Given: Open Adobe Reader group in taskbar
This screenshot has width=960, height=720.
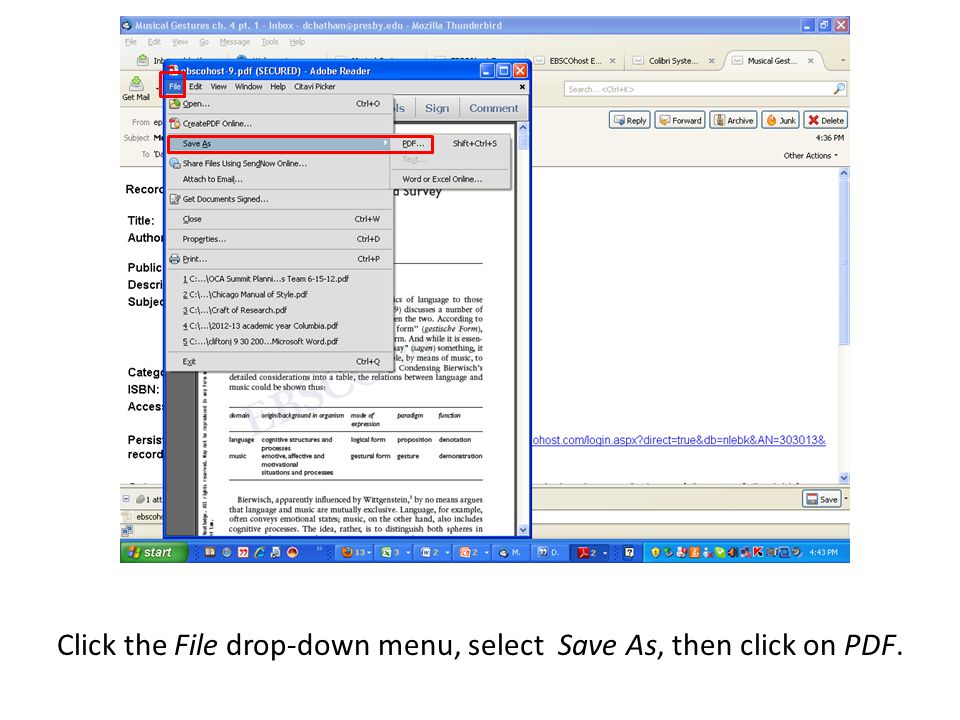Looking at the screenshot, I should click(591, 552).
